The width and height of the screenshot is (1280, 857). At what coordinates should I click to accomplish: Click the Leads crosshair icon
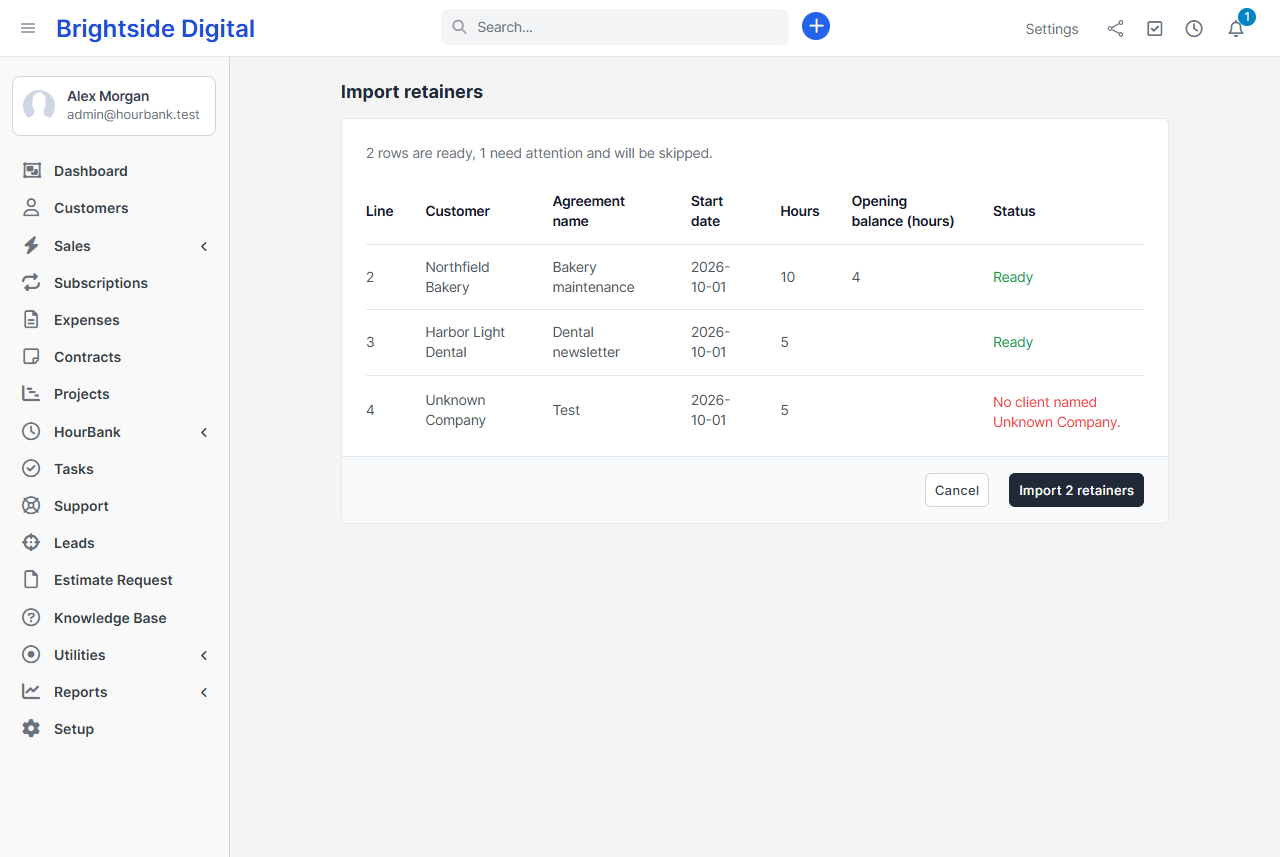(x=31, y=543)
